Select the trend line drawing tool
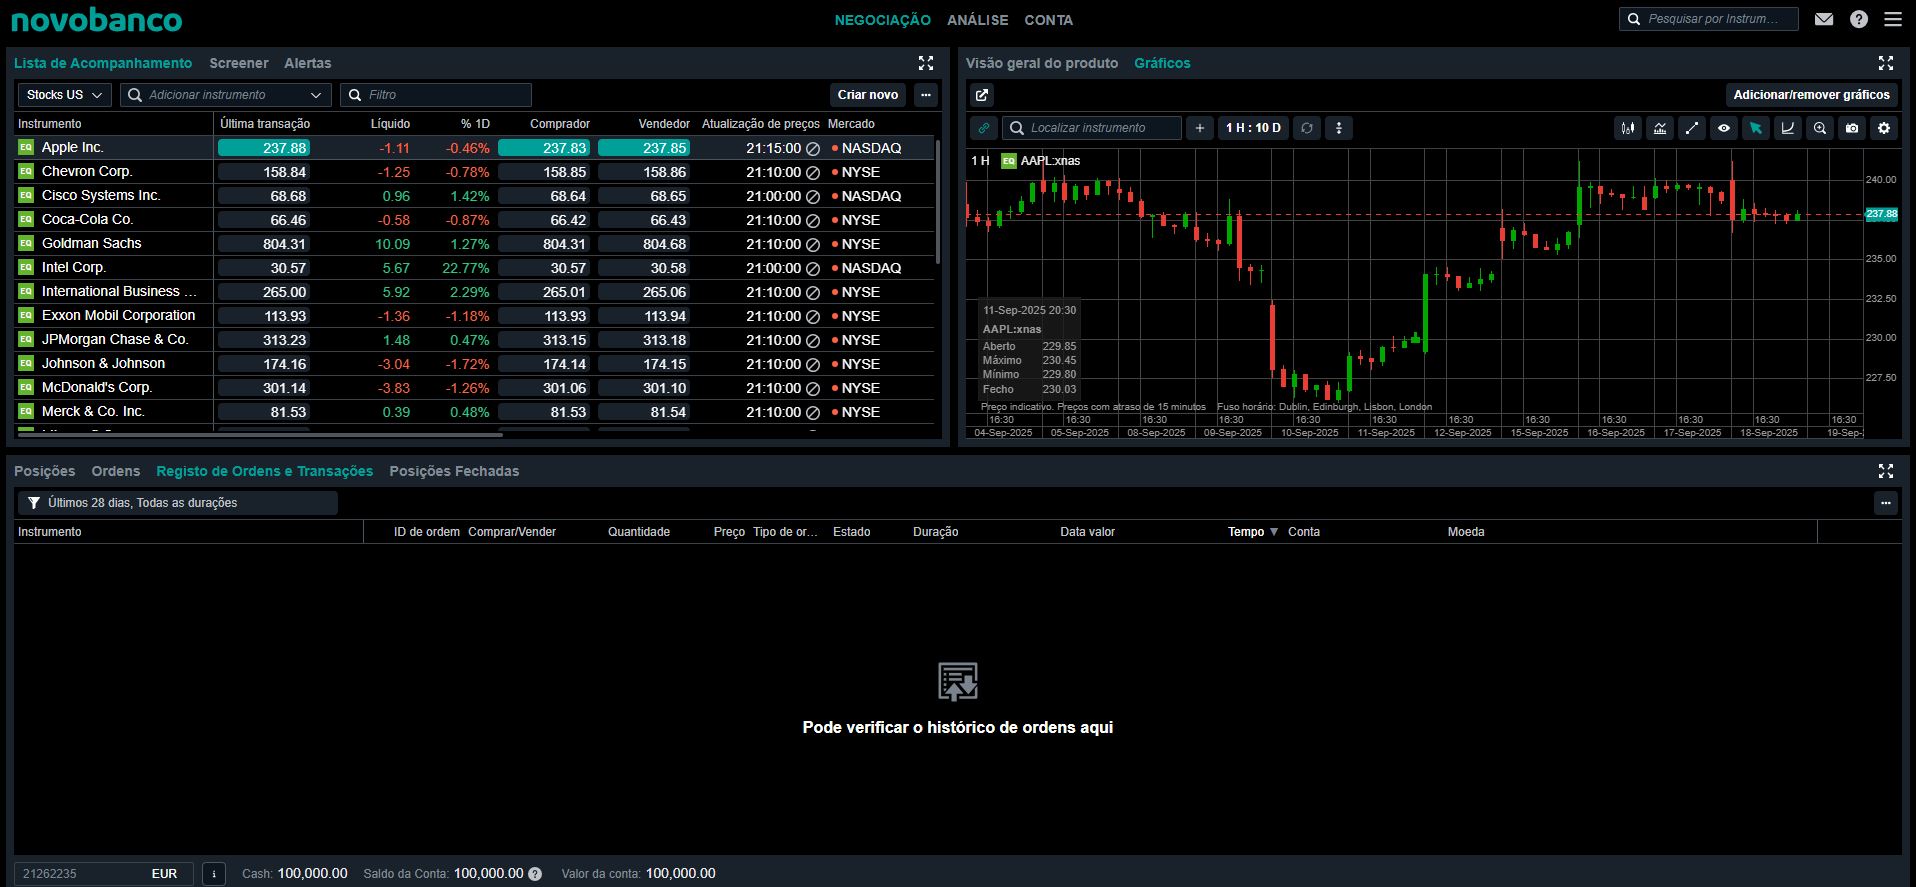Screen dimensions: 1916x887 point(1692,128)
